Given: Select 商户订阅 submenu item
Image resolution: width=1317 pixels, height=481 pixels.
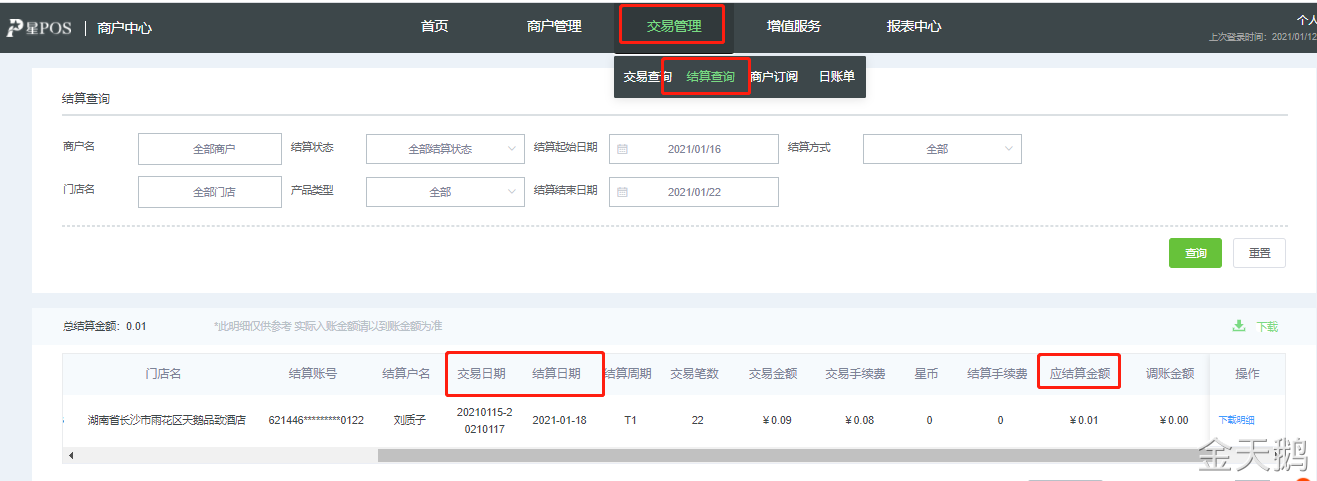Looking at the screenshot, I should click(774, 76).
